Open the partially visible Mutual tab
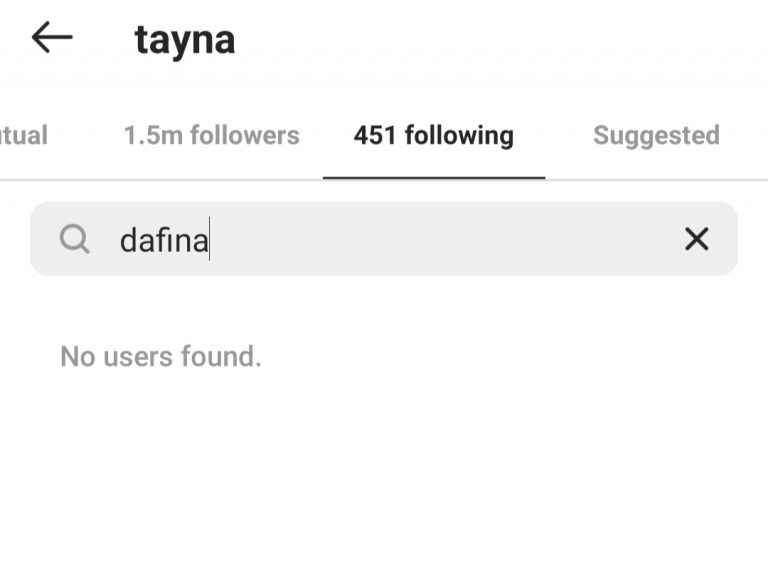Image resolution: width=768 pixels, height=565 pixels. click(x=24, y=135)
